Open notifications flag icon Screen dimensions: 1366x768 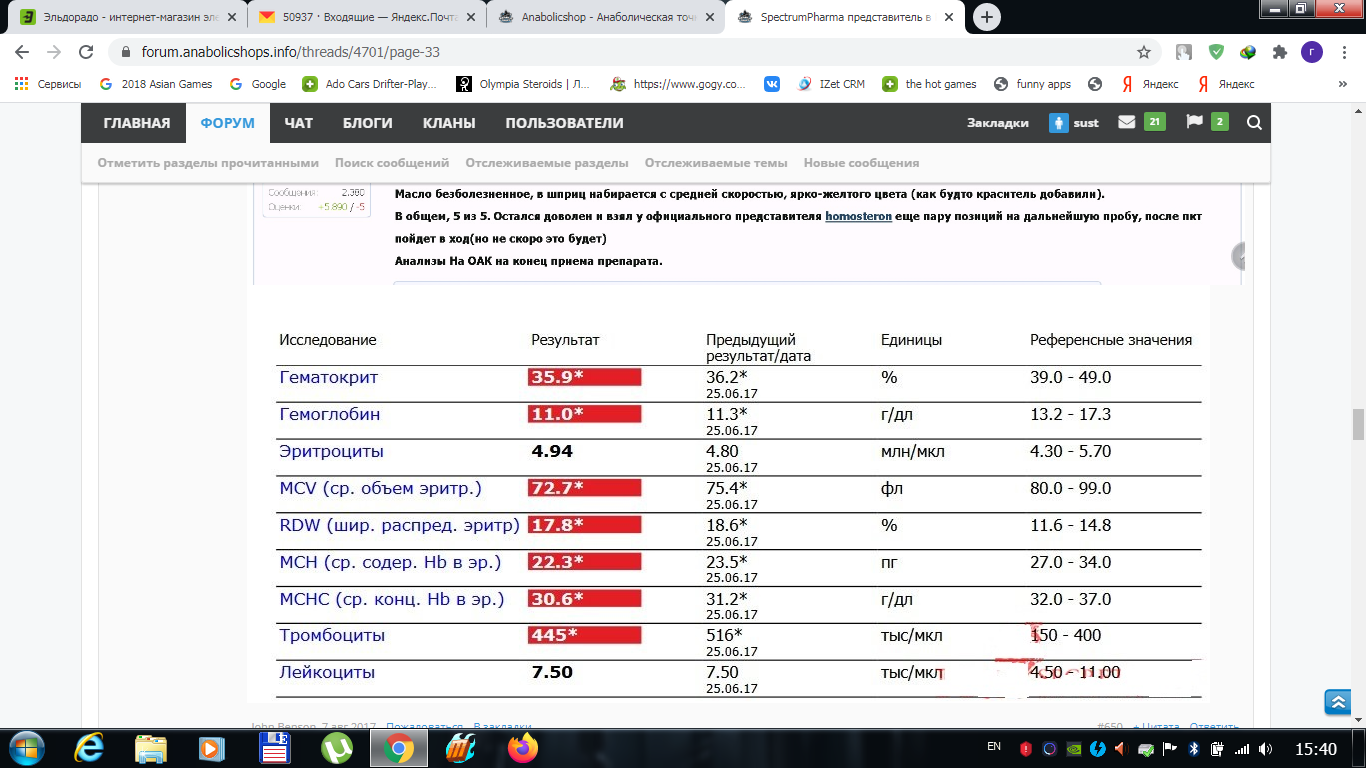click(1194, 123)
